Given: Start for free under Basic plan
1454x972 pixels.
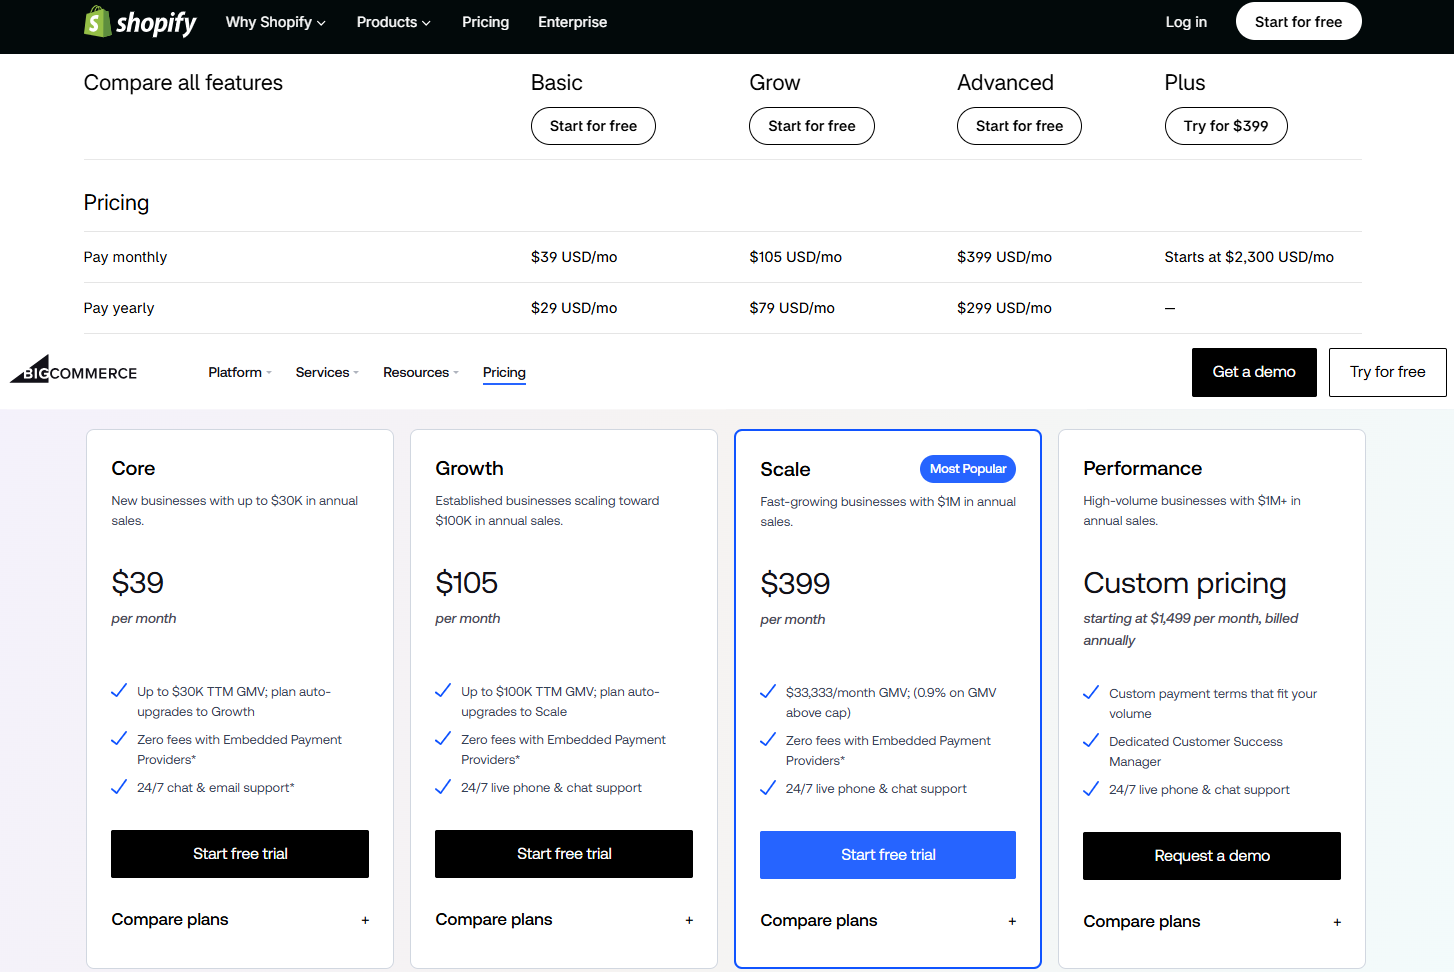Looking at the screenshot, I should click(x=593, y=126).
